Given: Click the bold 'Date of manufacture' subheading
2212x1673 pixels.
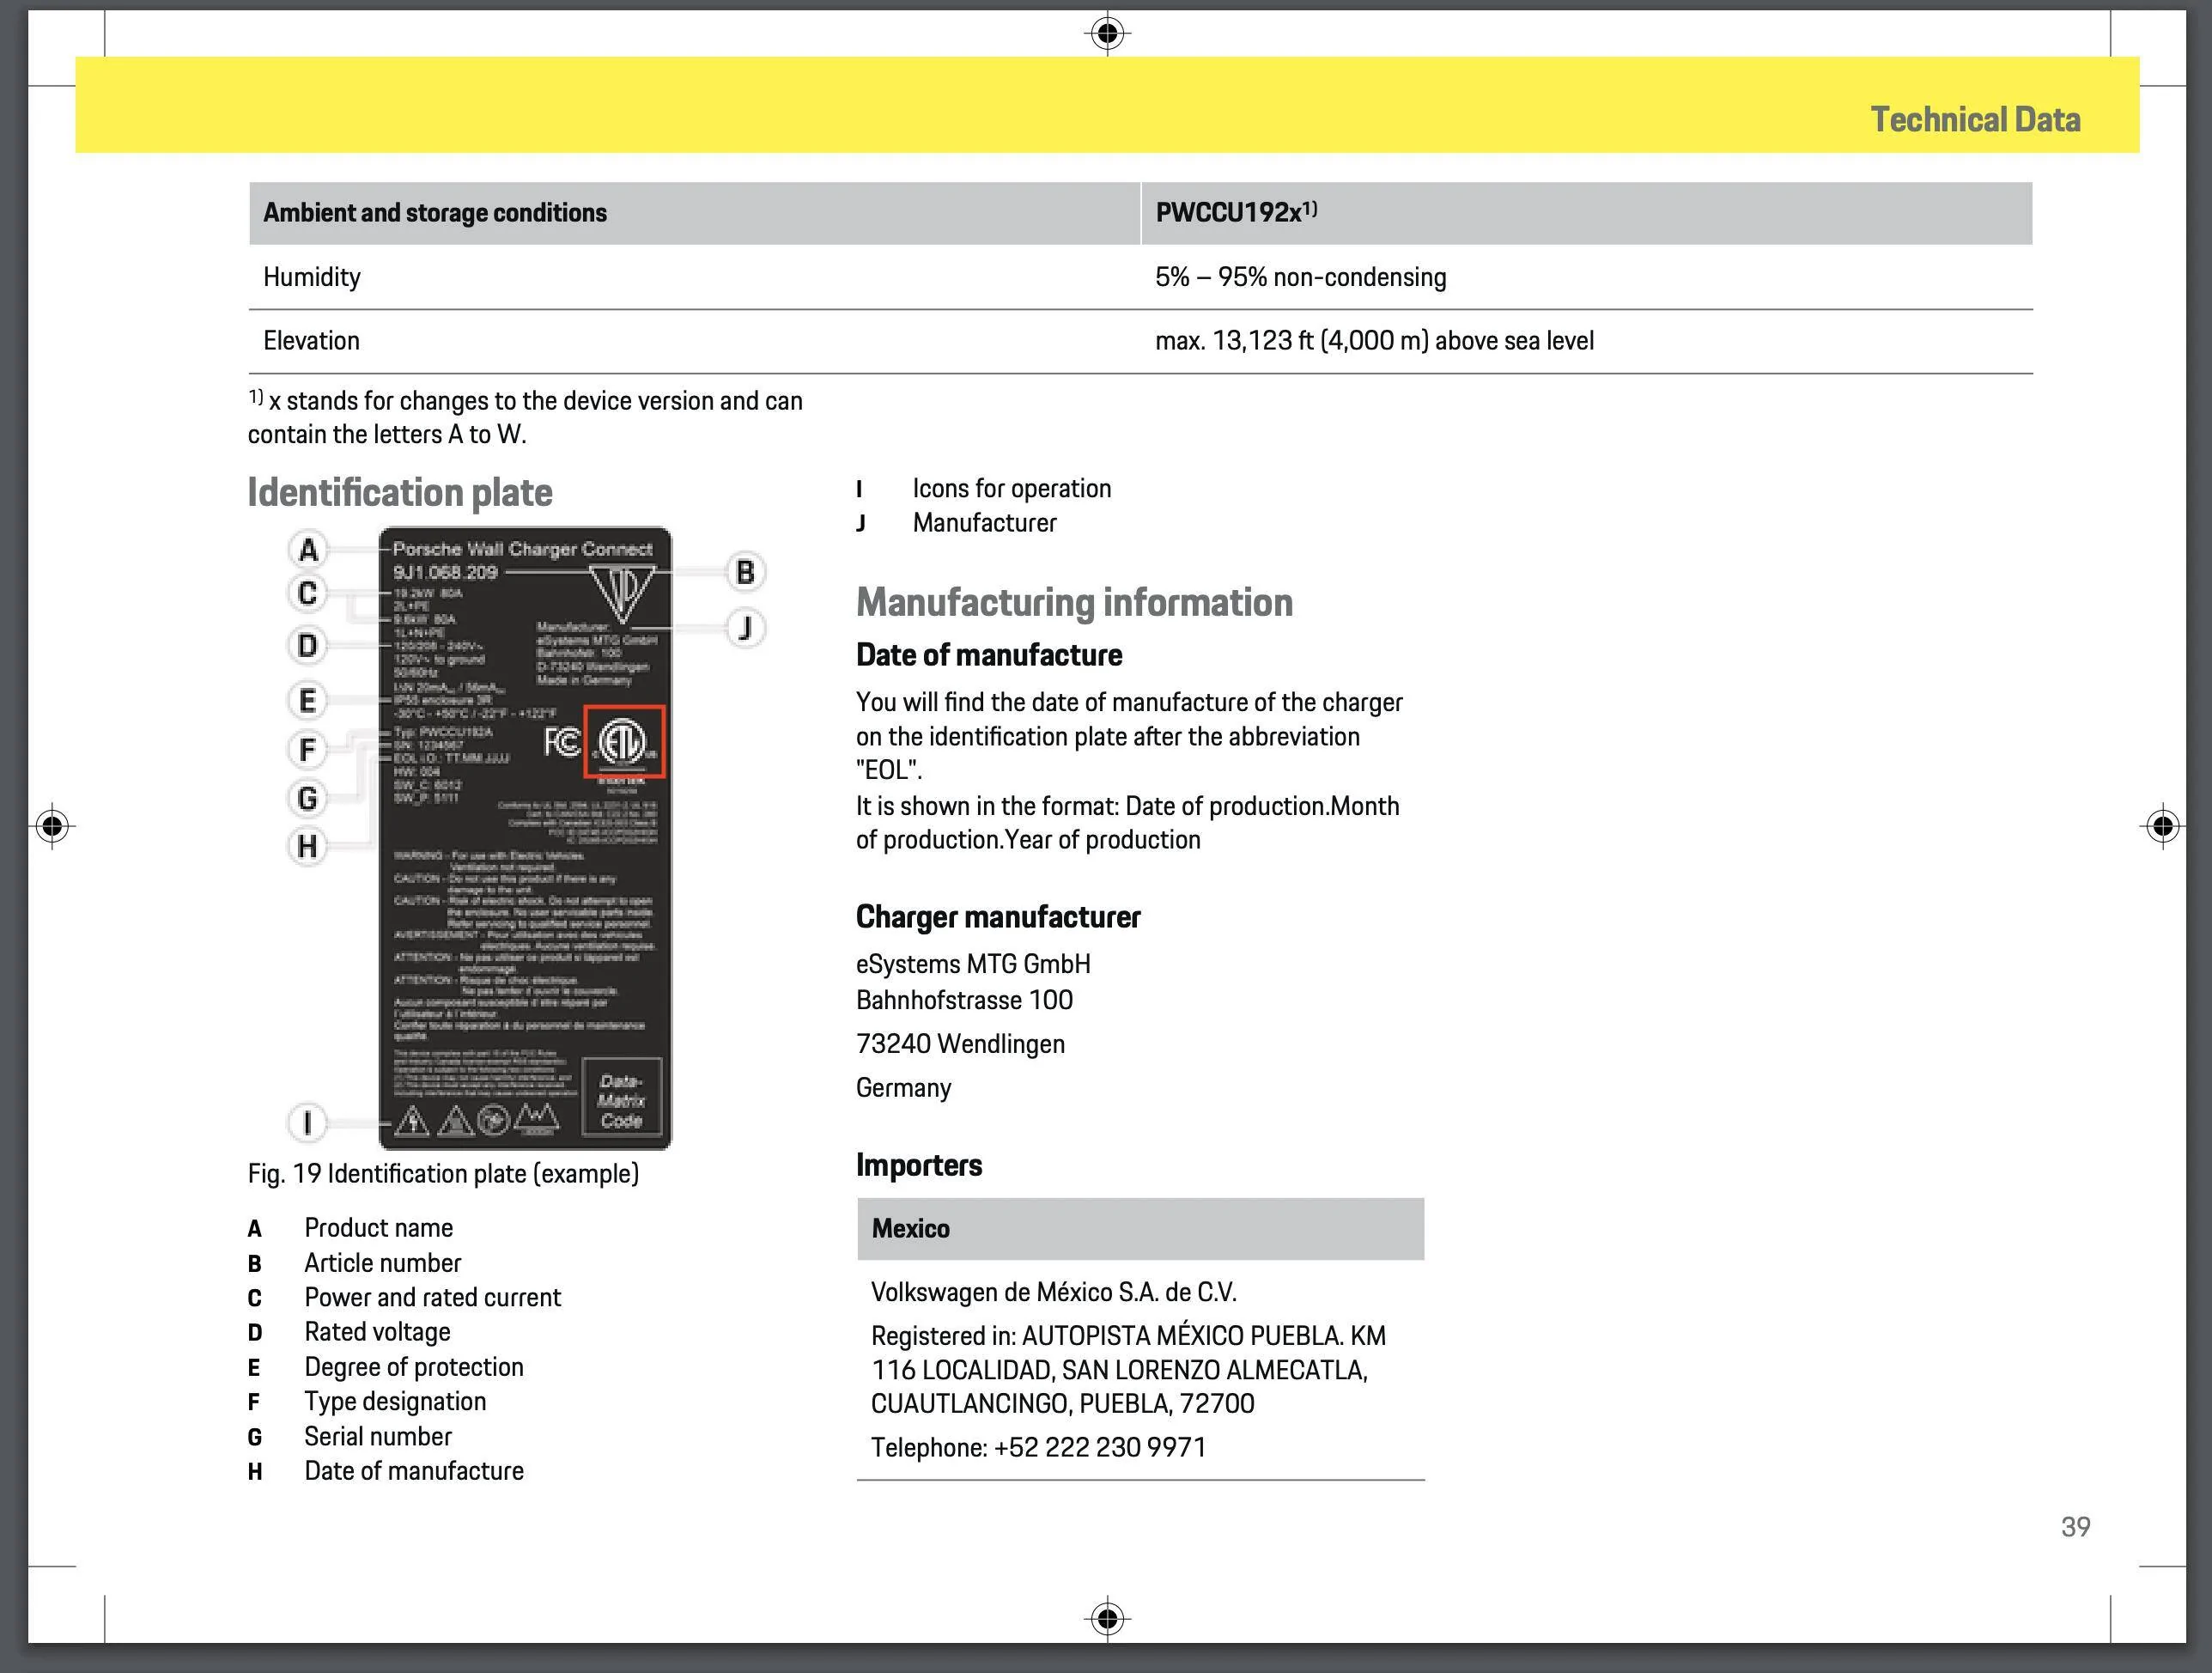Looking at the screenshot, I should [x=989, y=655].
